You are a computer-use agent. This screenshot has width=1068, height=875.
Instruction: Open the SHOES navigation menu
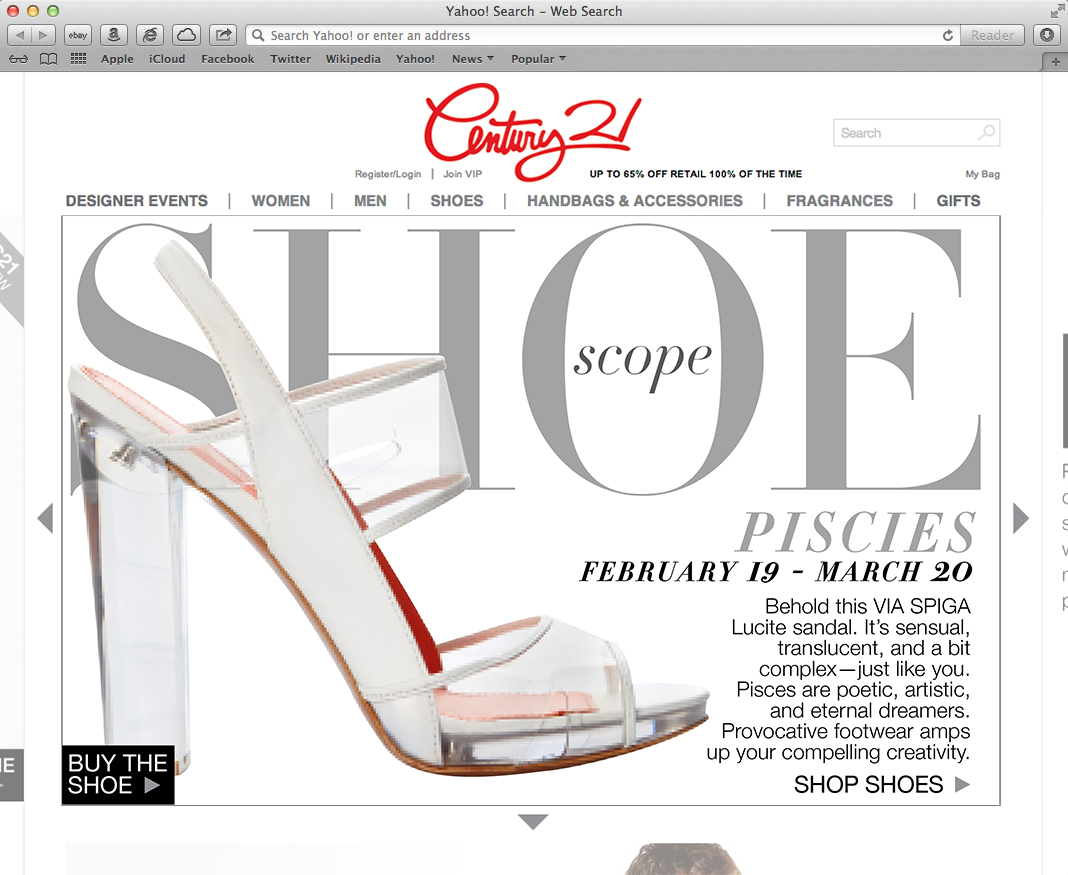tap(456, 201)
